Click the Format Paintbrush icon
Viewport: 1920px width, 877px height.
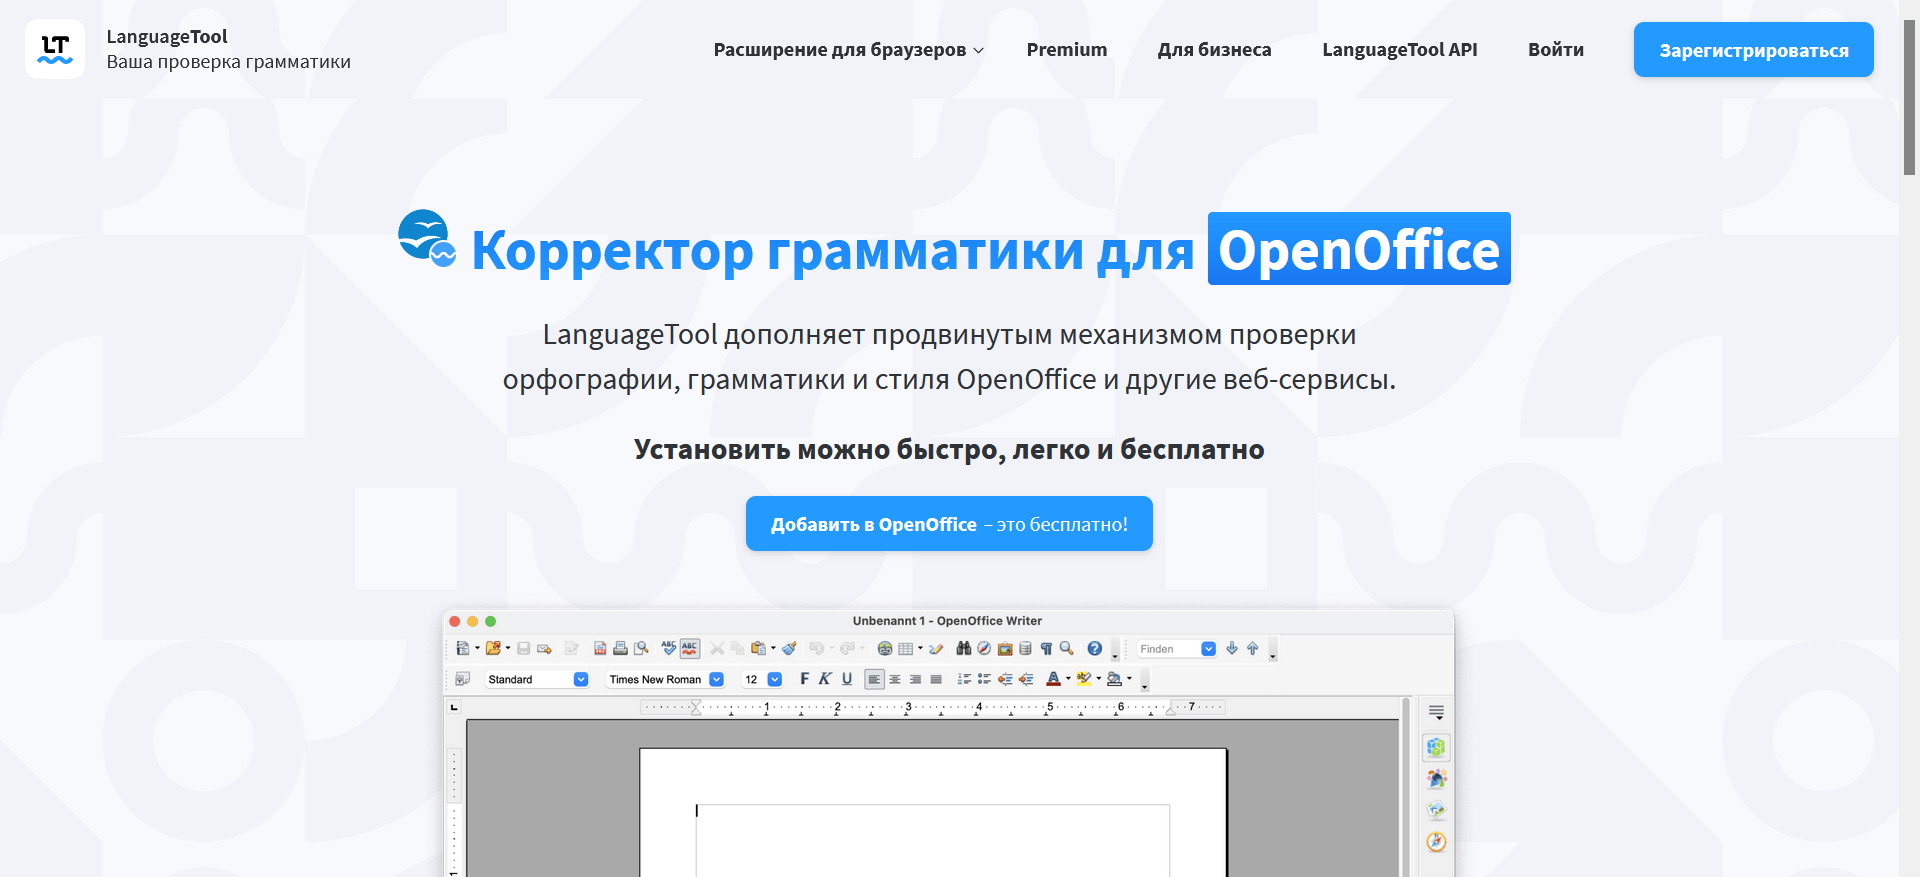click(790, 648)
